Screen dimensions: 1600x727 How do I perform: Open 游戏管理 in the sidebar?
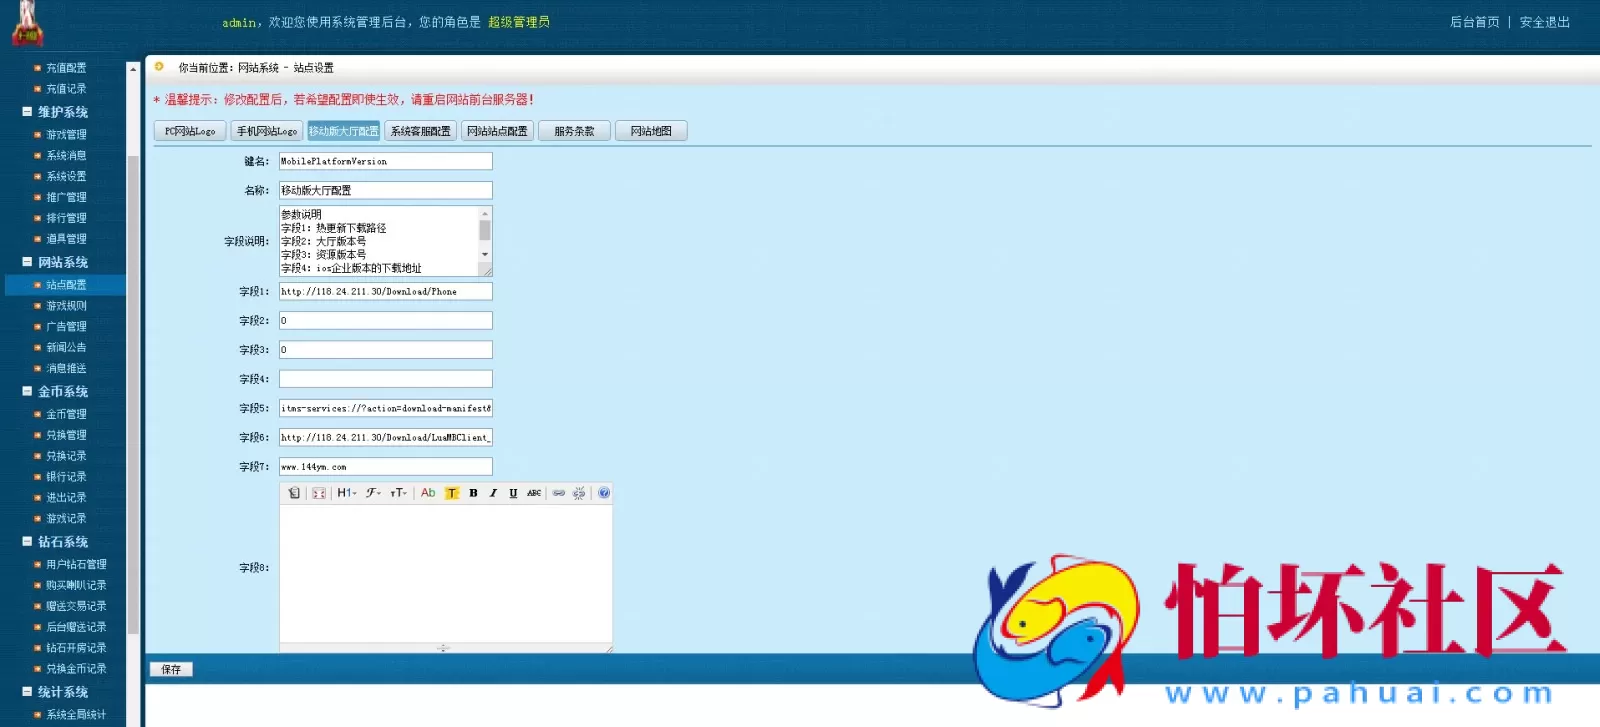coord(66,135)
